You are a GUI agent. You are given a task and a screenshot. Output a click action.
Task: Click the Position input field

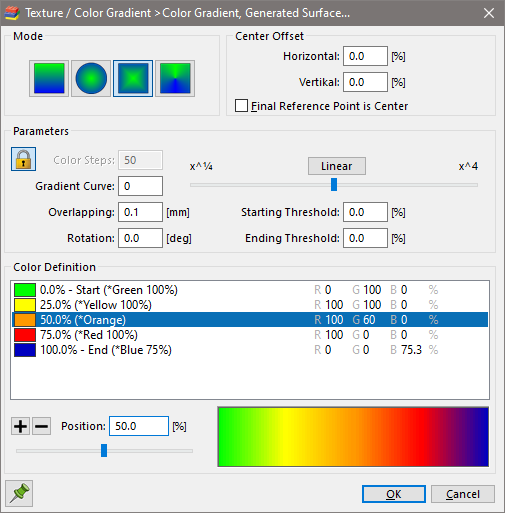[139, 426]
